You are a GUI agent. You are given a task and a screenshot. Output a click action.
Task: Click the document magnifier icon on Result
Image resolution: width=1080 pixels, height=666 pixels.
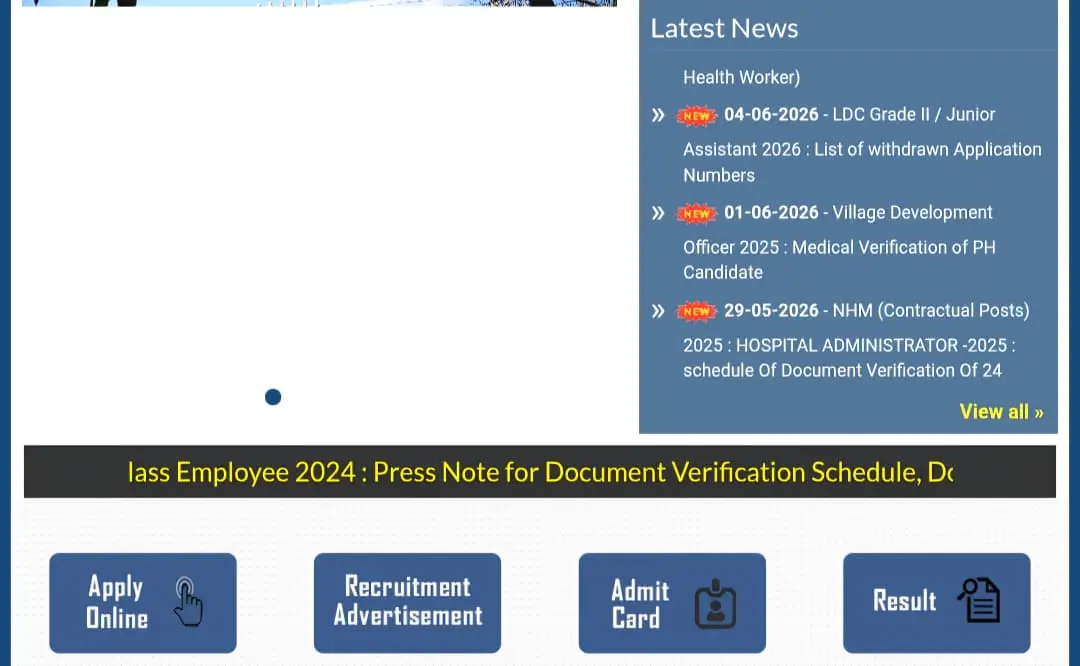tap(979, 600)
